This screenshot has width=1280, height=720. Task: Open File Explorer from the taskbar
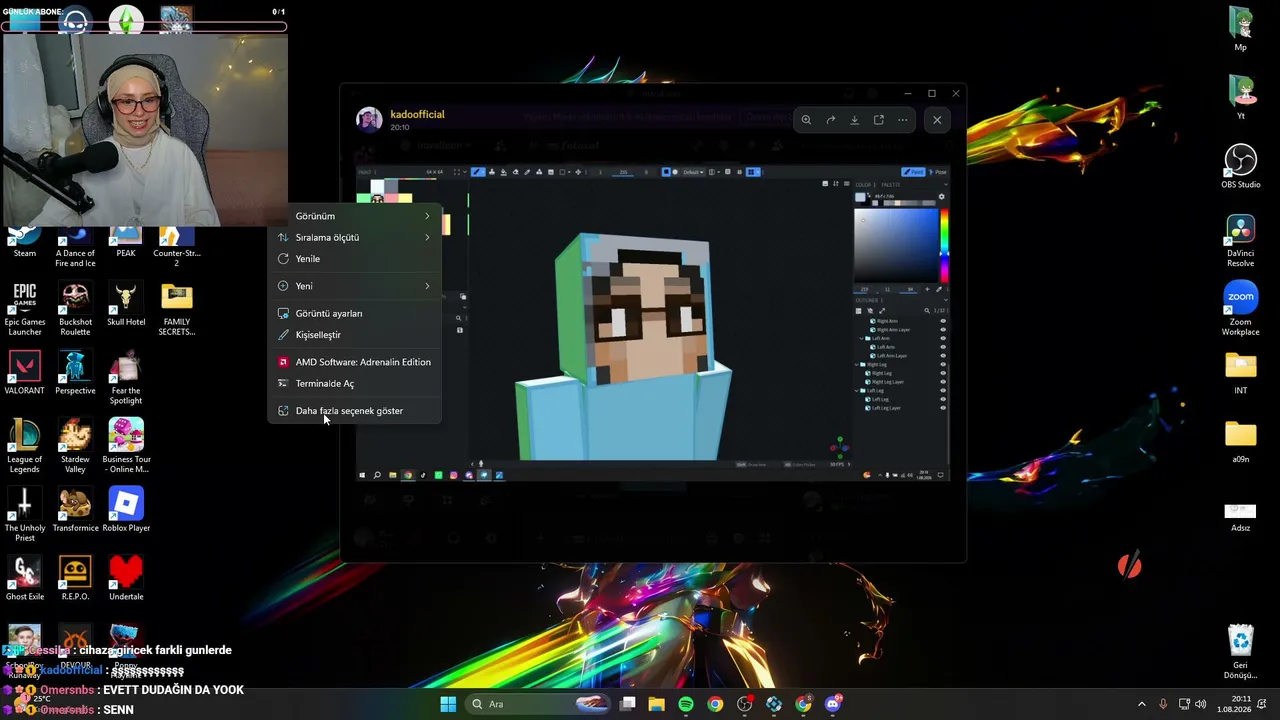point(656,704)
